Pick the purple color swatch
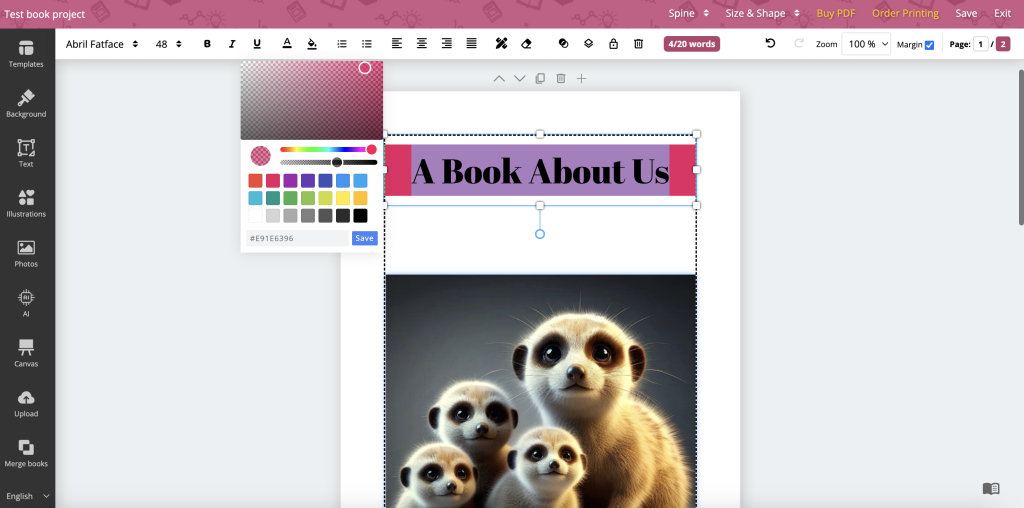 (x=291, y=181)
